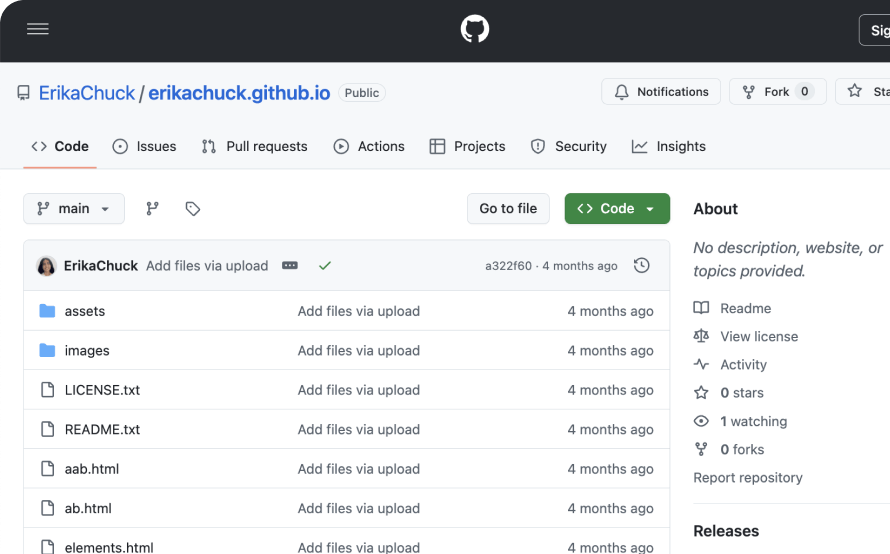The width and height of the screenshot is (890, 554).
Task: Open the erikachuck.github.io repository link
Action: coord(239,93)
